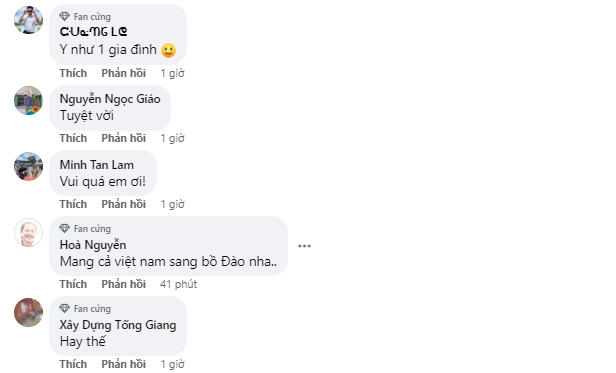This screenshot has height=373, width=616.
Task: Click the "41 phút" timestamp link
Action: click(178, 284)
